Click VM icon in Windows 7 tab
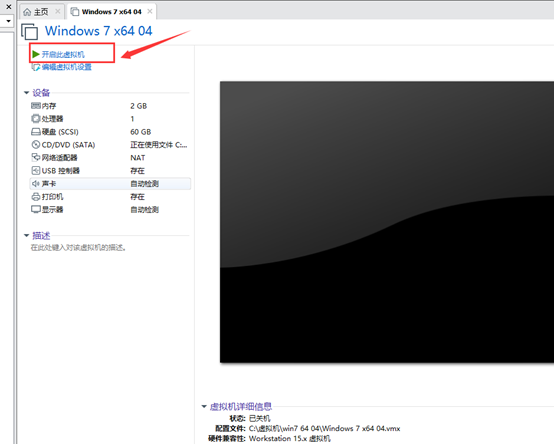 (x=75, y=12)
